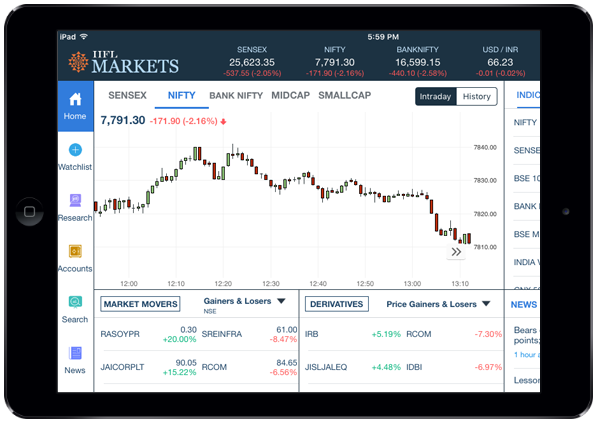Open the Research sidebar icon

tap(75, 200)
